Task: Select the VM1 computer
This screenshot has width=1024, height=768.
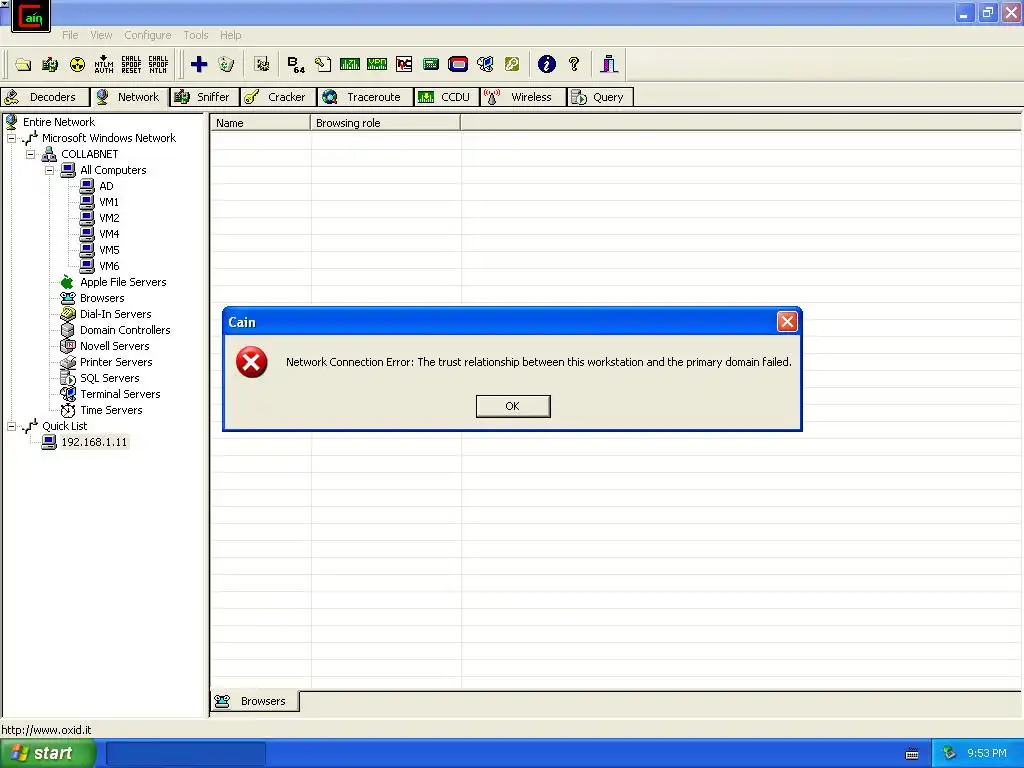Action: point(109,202)
